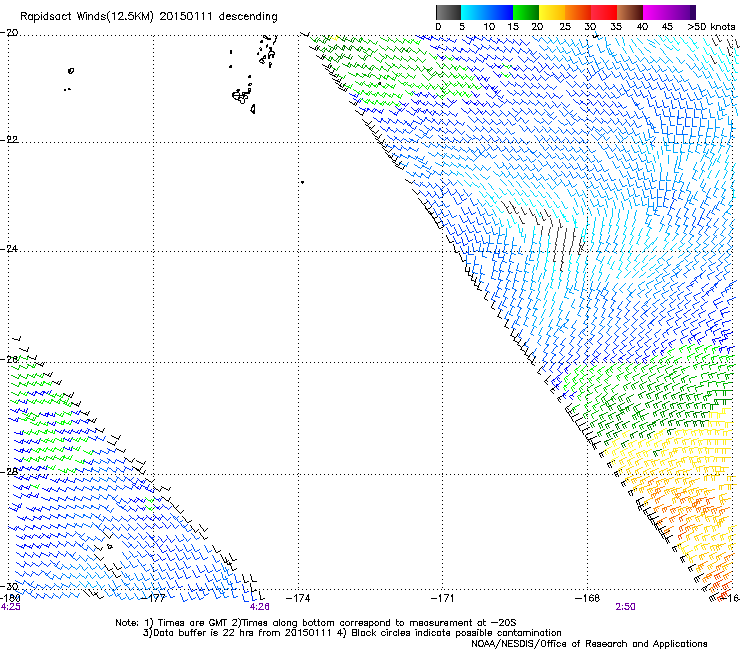Click the '-180' longitude axis label
The height and width of the screenshot is (650, 740).
click(10, 598)
